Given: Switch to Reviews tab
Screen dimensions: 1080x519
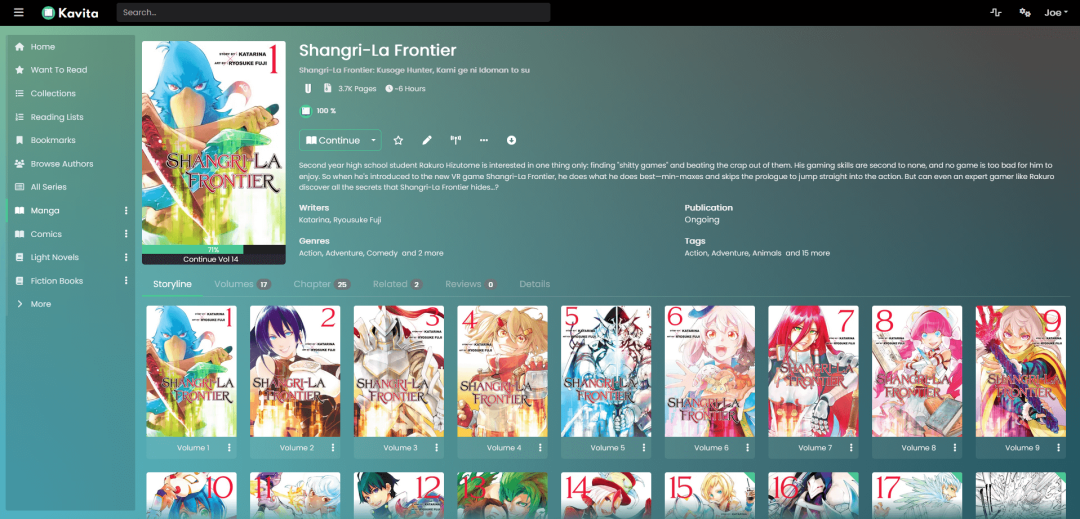Looking at the screenshot, I should click(x=470, y=284).
